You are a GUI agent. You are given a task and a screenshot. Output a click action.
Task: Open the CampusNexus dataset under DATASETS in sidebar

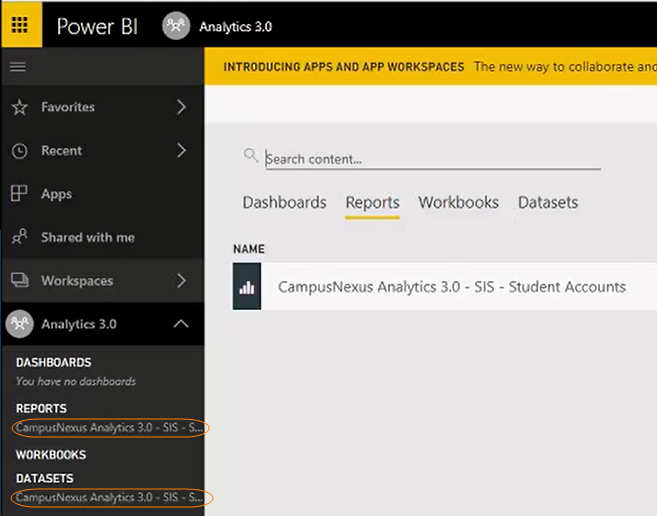click(109, 497)
